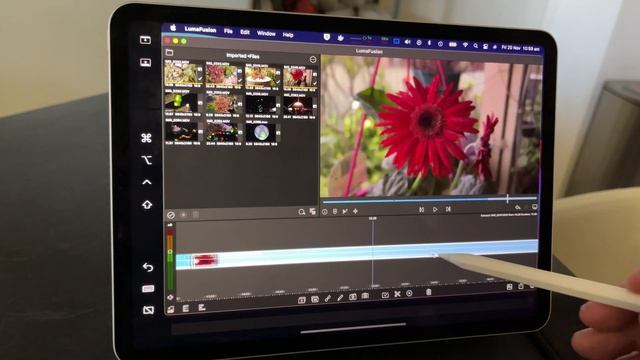Expand the Imported Files source dropdown
The height and width of the screenshot is (360, 640).
pyautogui.click(x=242, y=56)
